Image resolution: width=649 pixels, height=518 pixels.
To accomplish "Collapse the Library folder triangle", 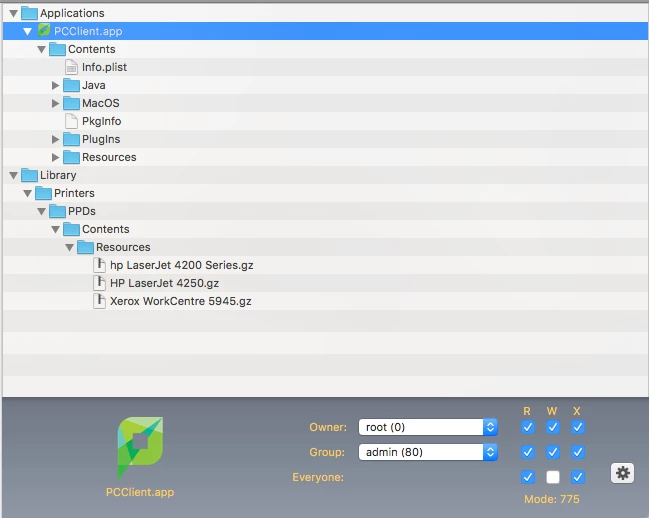I will pyautogui.click(x=13, y=175).
